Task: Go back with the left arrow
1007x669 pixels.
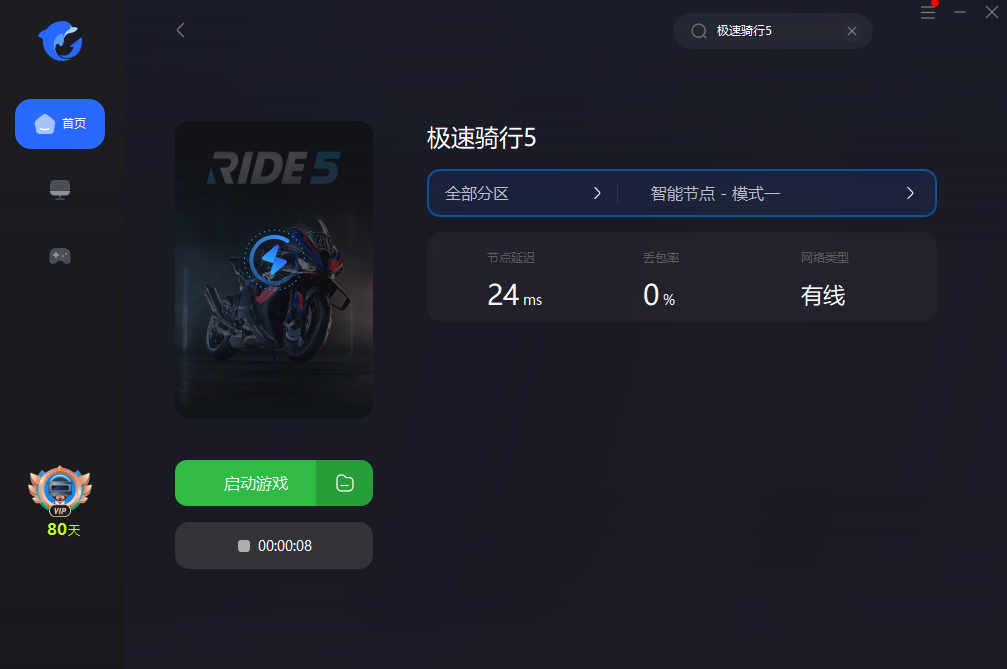Action: point(180,30)
